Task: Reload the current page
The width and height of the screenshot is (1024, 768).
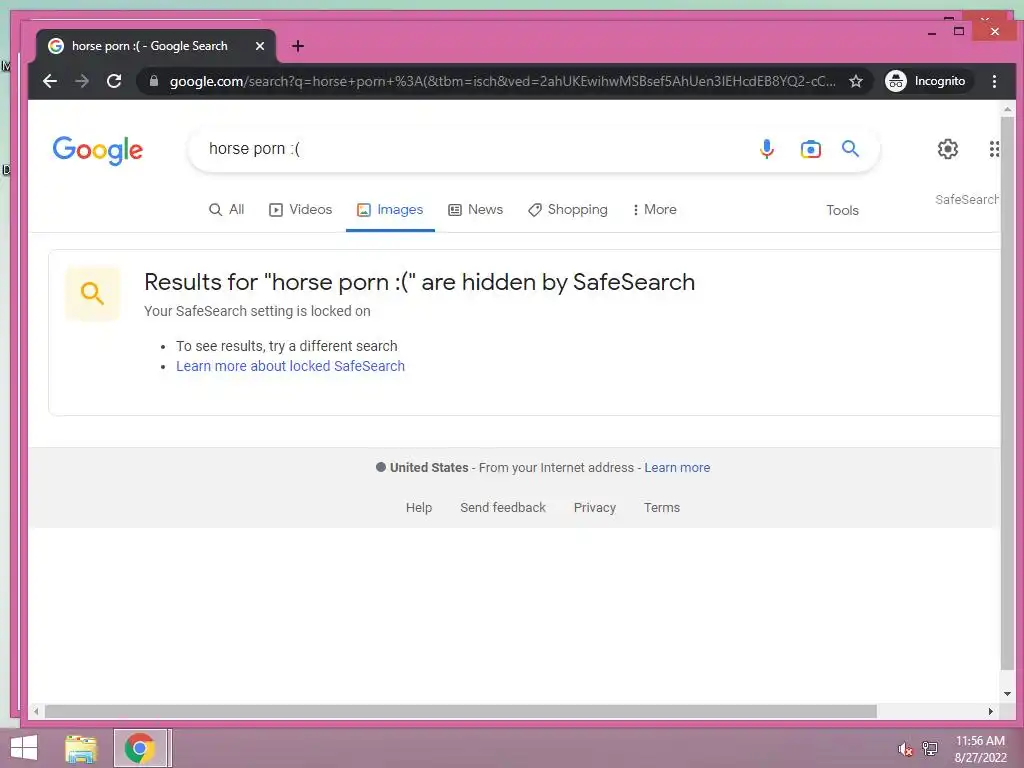Action: [114, 81]
